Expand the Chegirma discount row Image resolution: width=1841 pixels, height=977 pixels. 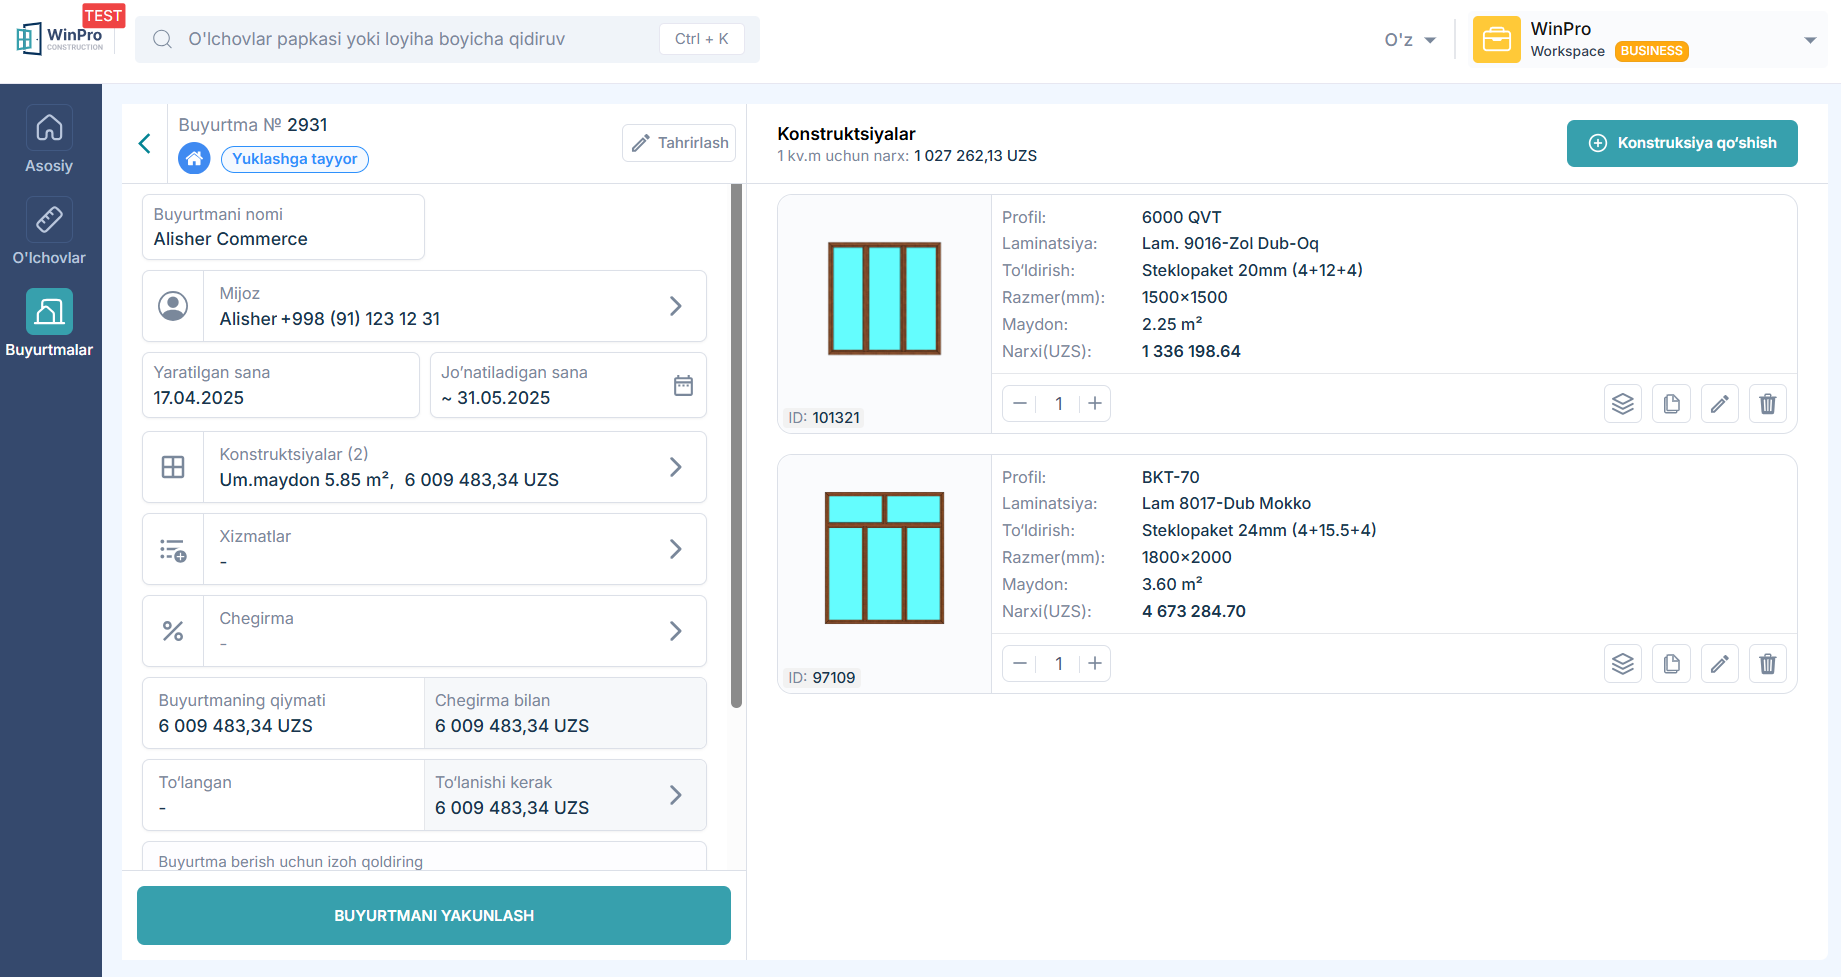coord(675,631)
